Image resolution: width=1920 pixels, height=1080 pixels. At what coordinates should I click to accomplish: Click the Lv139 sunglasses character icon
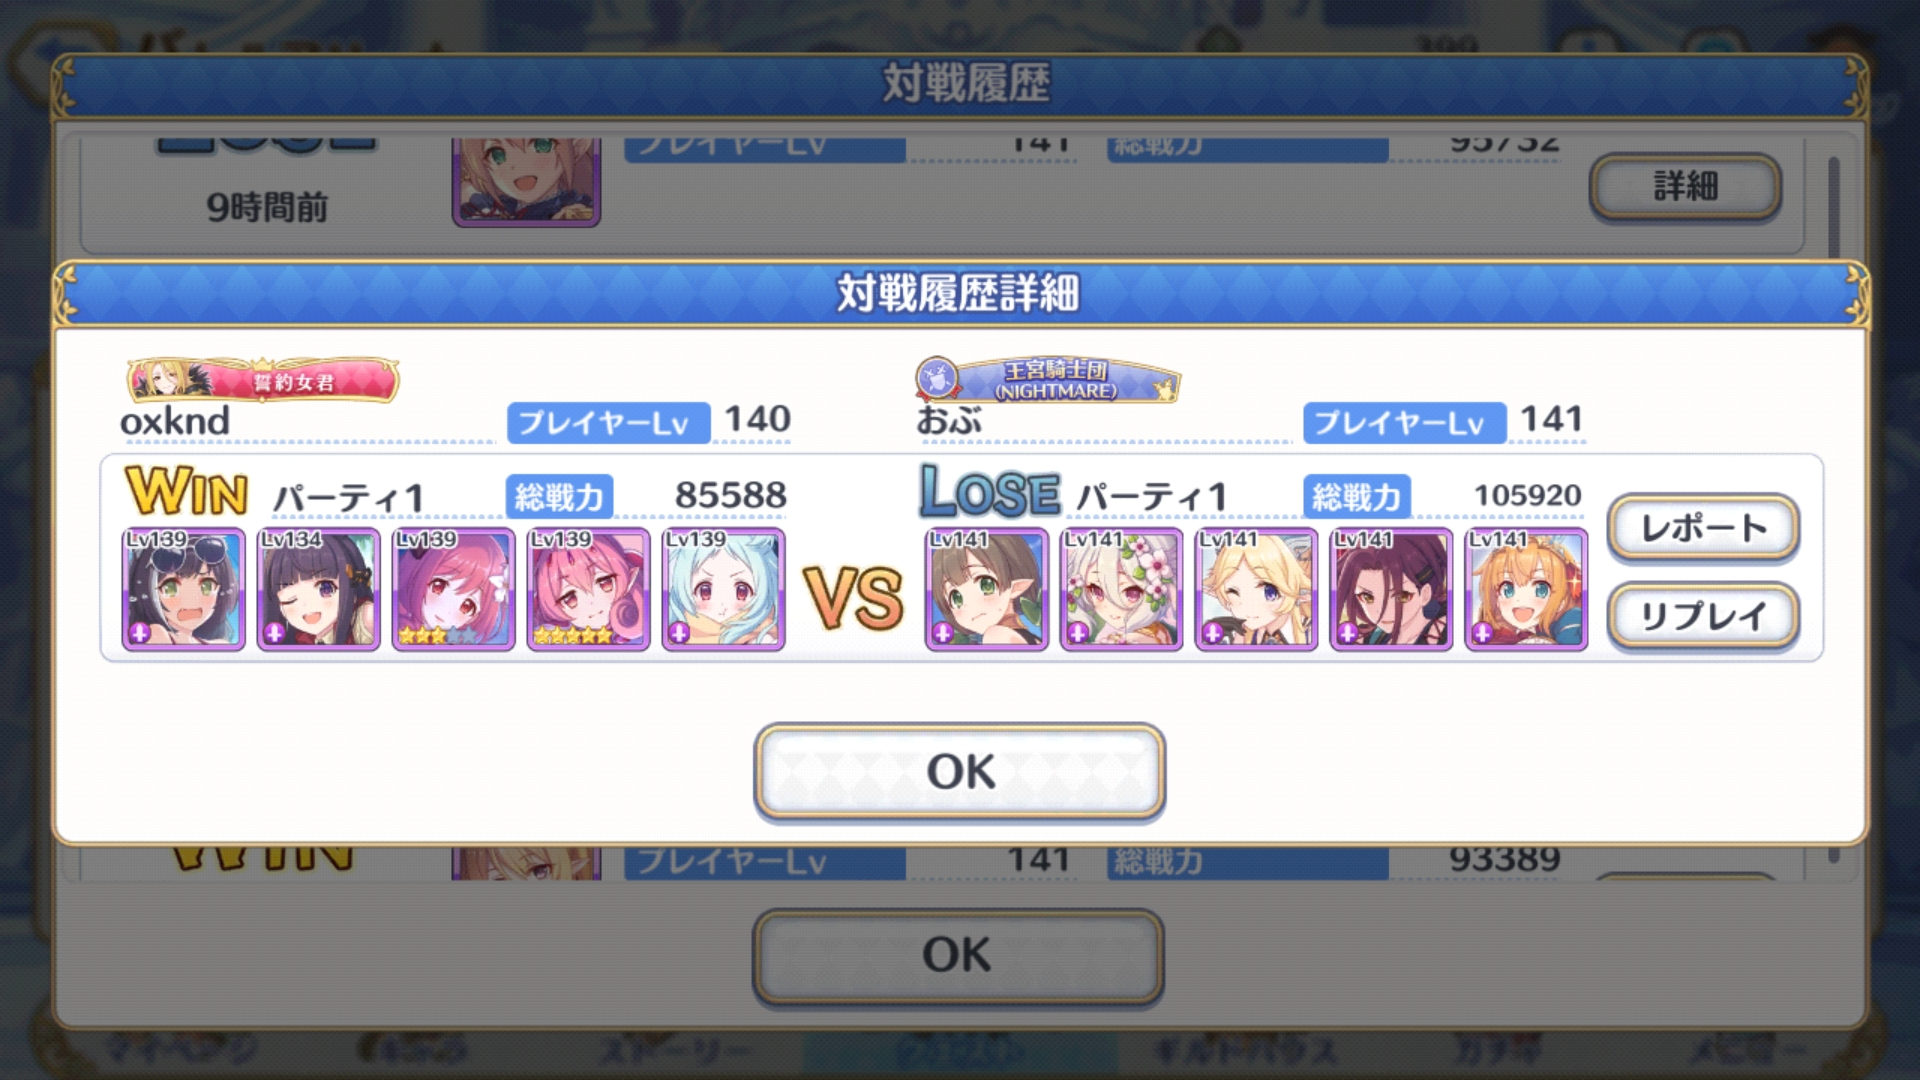(x=183, y=589)
